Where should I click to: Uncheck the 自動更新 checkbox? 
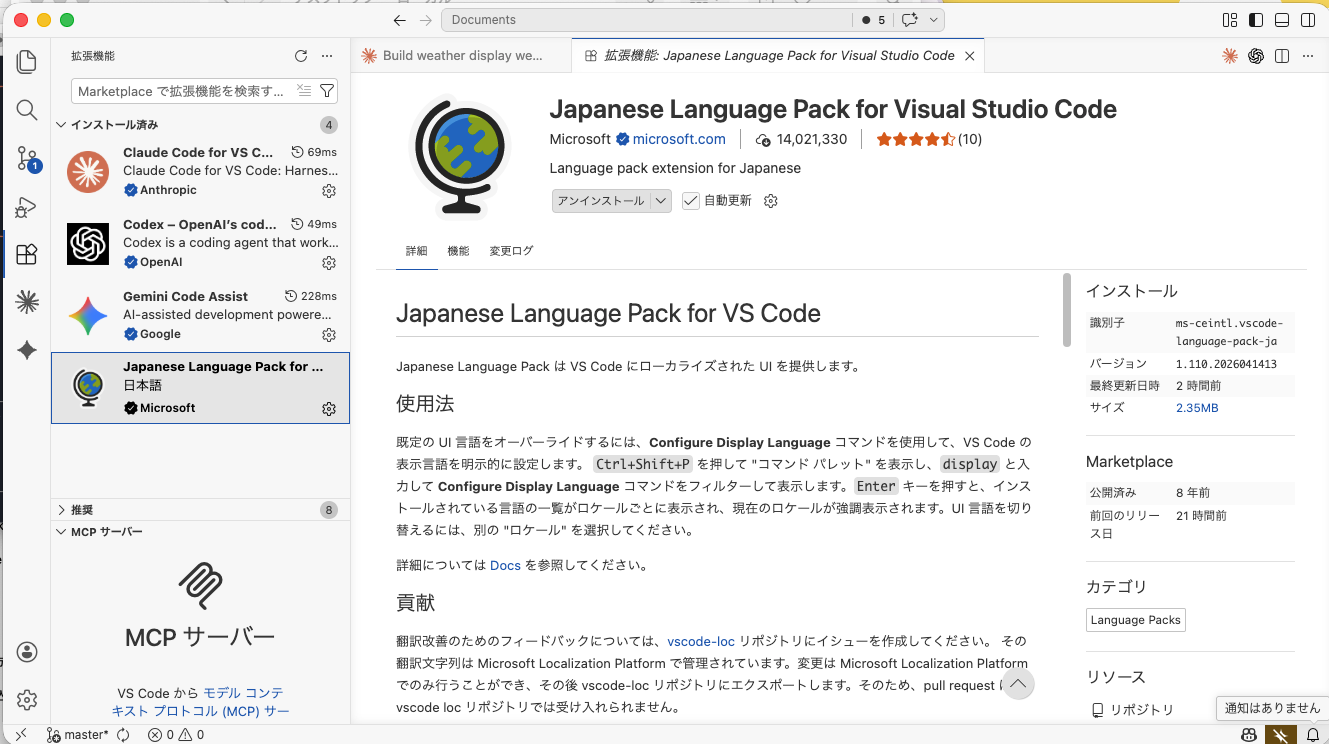(x=690, y=199)
